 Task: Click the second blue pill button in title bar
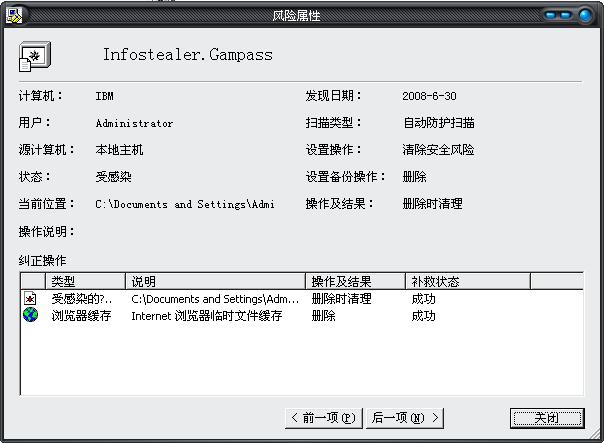tap(565, 15)
